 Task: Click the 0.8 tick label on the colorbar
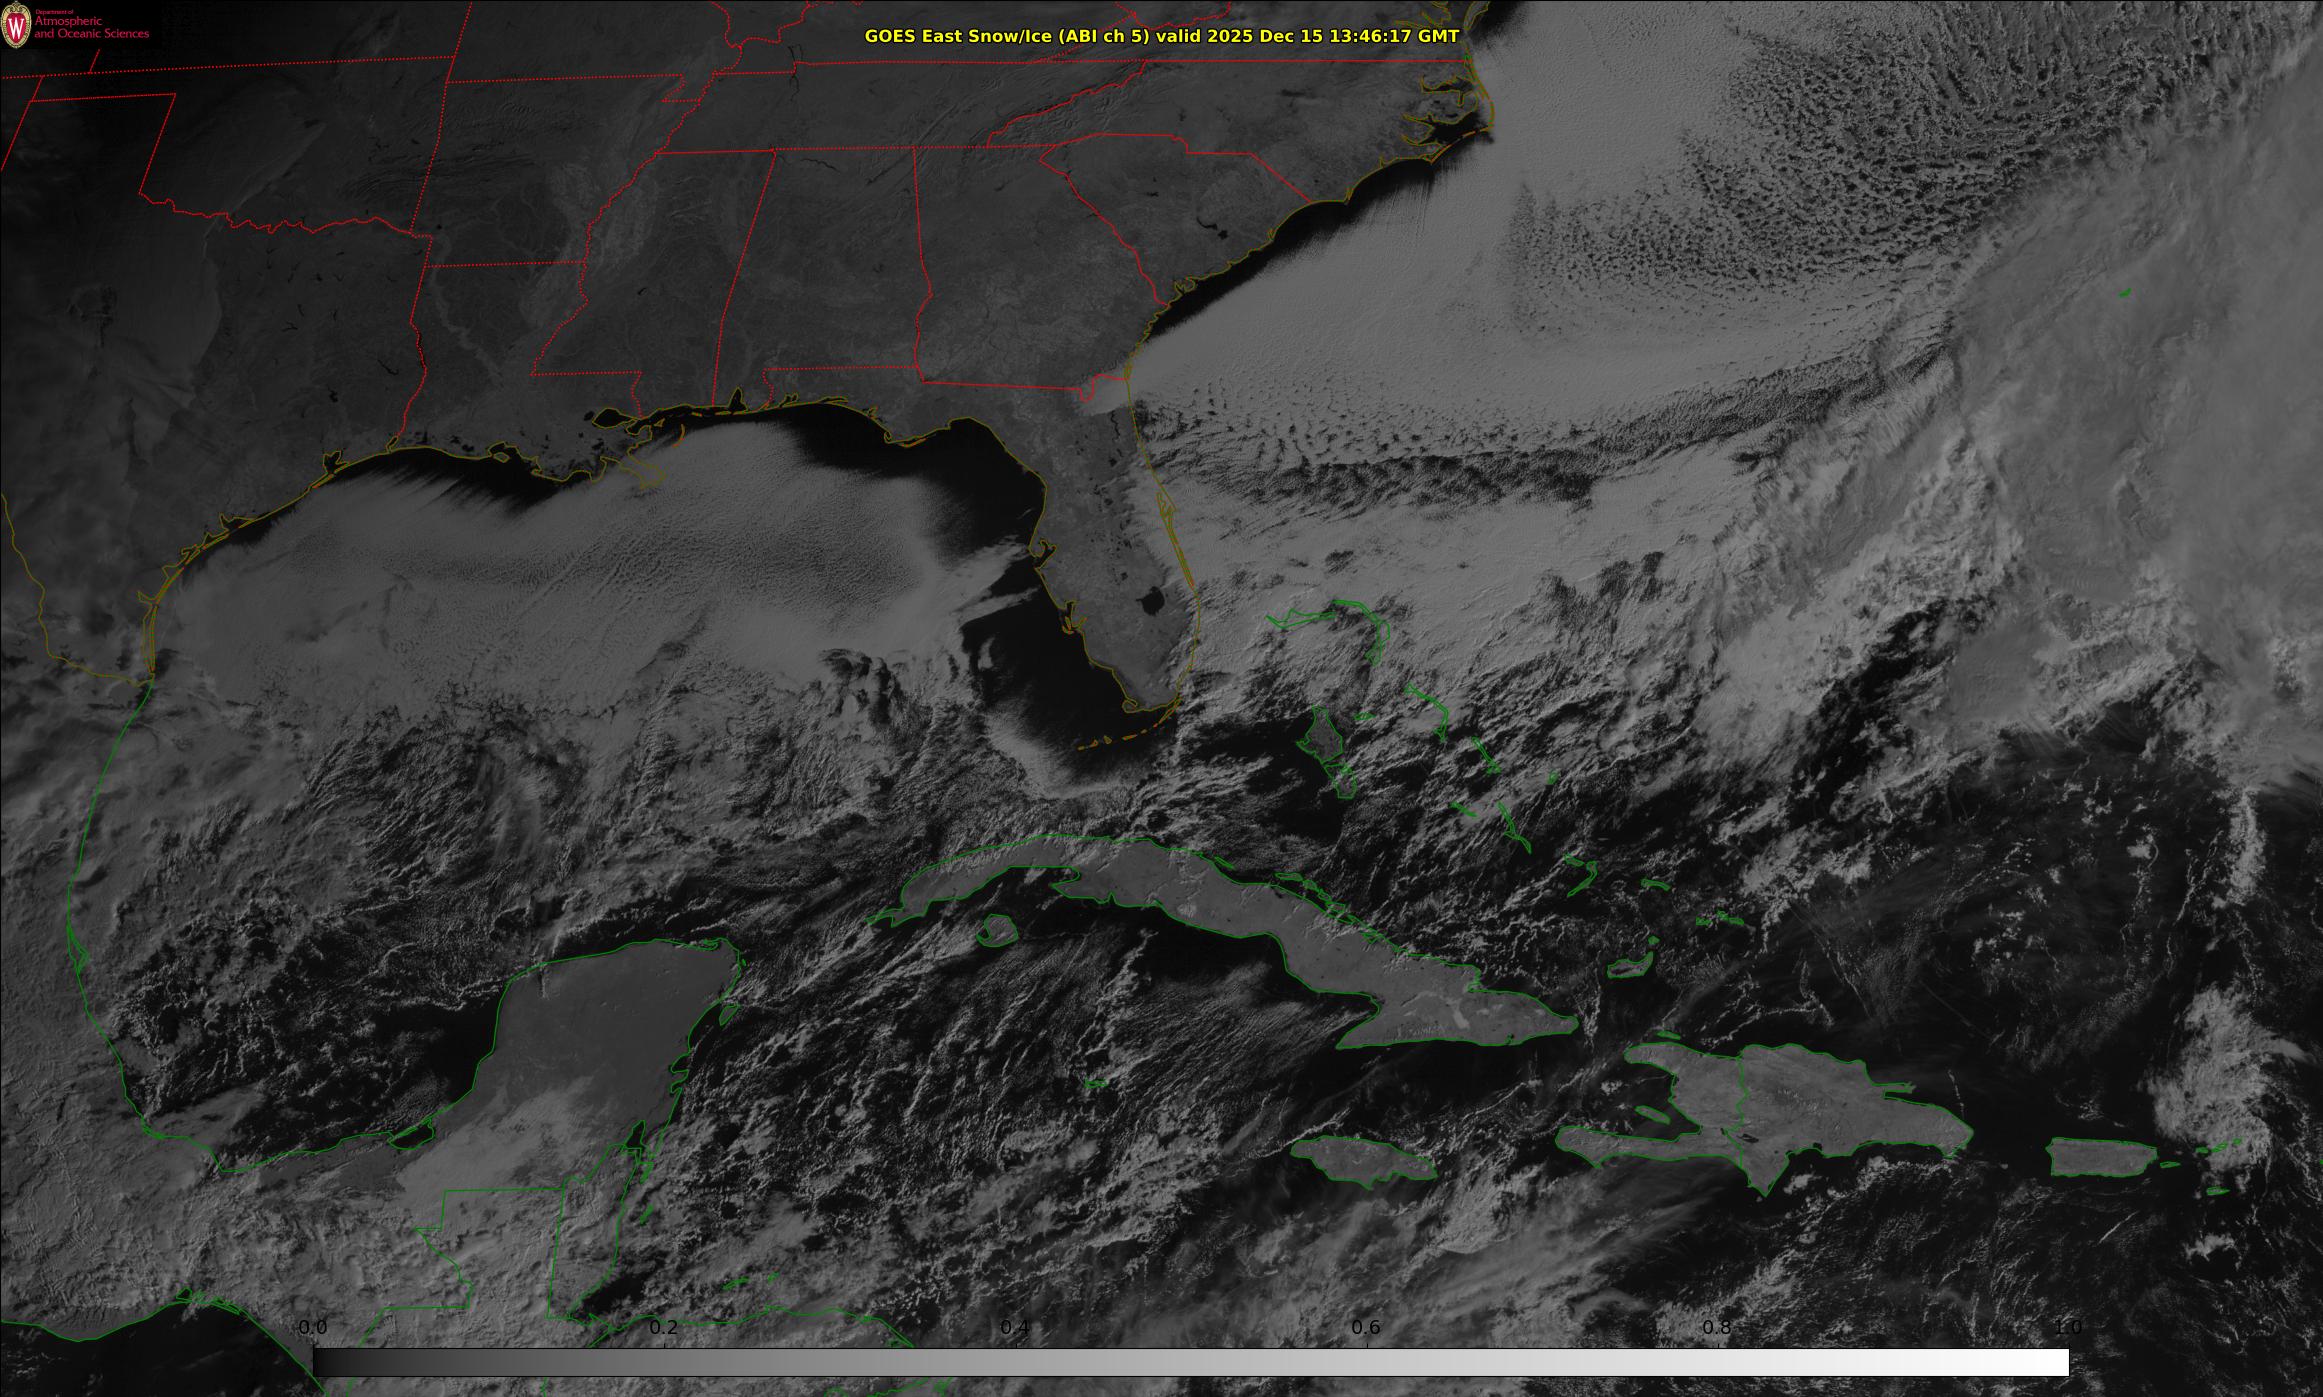(1717, 1327)
